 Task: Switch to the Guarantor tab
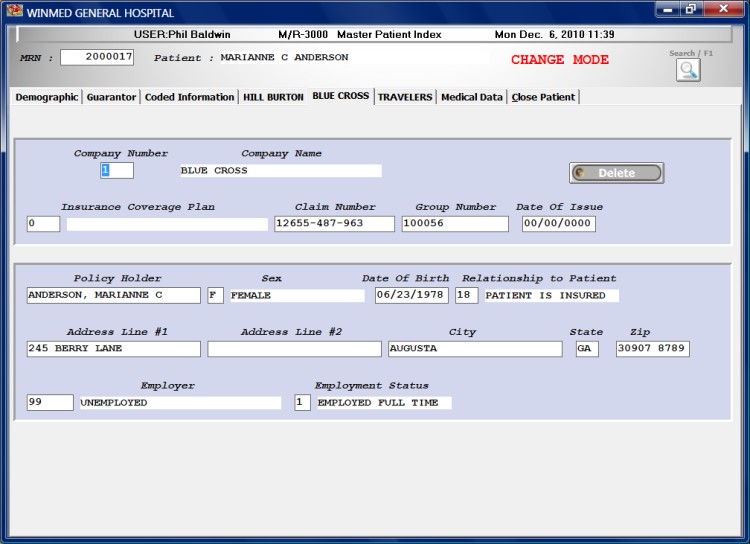[111, 97]
